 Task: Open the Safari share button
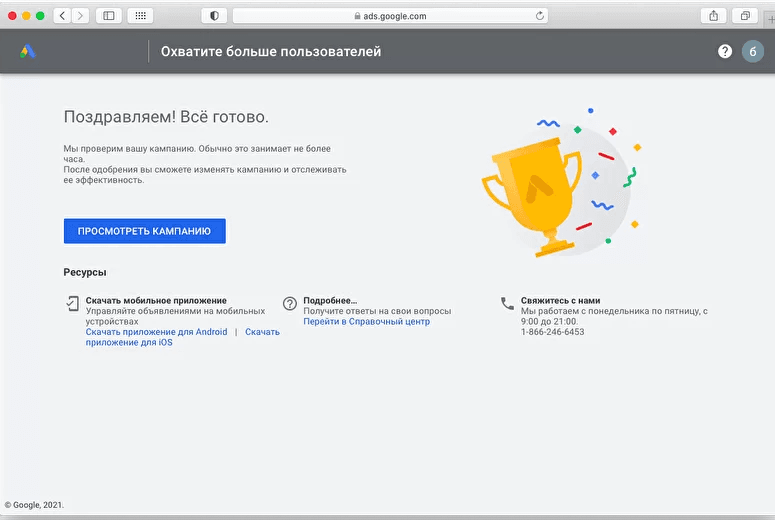(x=714, y=16)
